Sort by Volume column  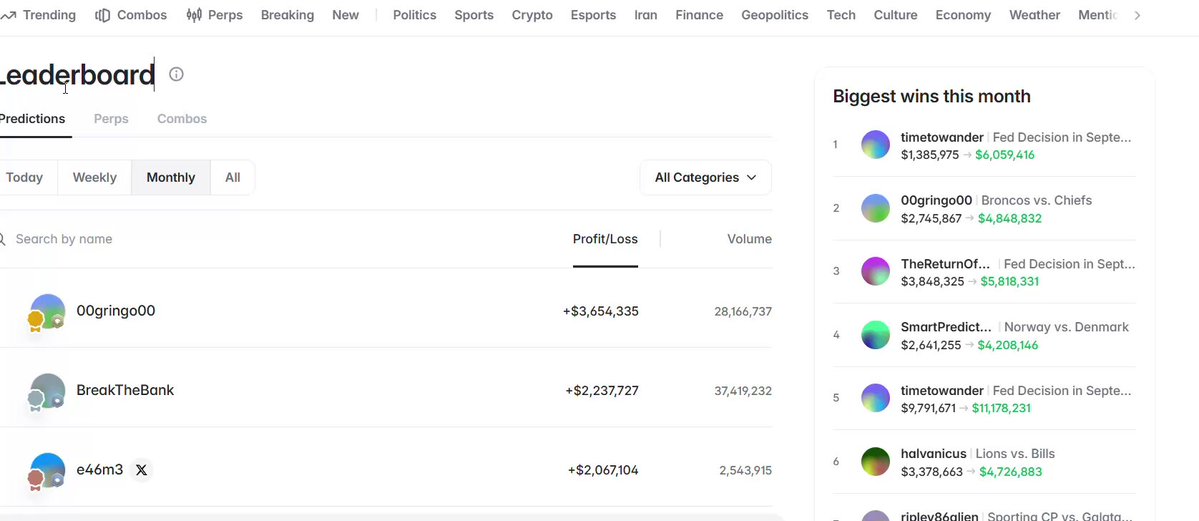point(749,239)
